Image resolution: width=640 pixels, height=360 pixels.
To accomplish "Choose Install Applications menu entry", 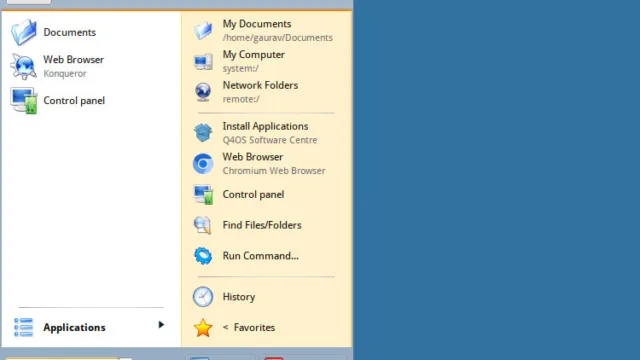I will pos(267,133).
